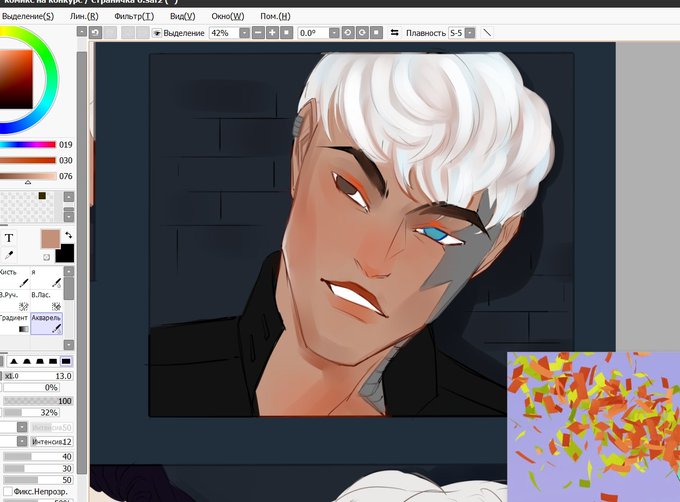Screen dimensions: 680x502
Task: Click the small reset-colors icon below foreground swatch
Action: coord(46,257)
